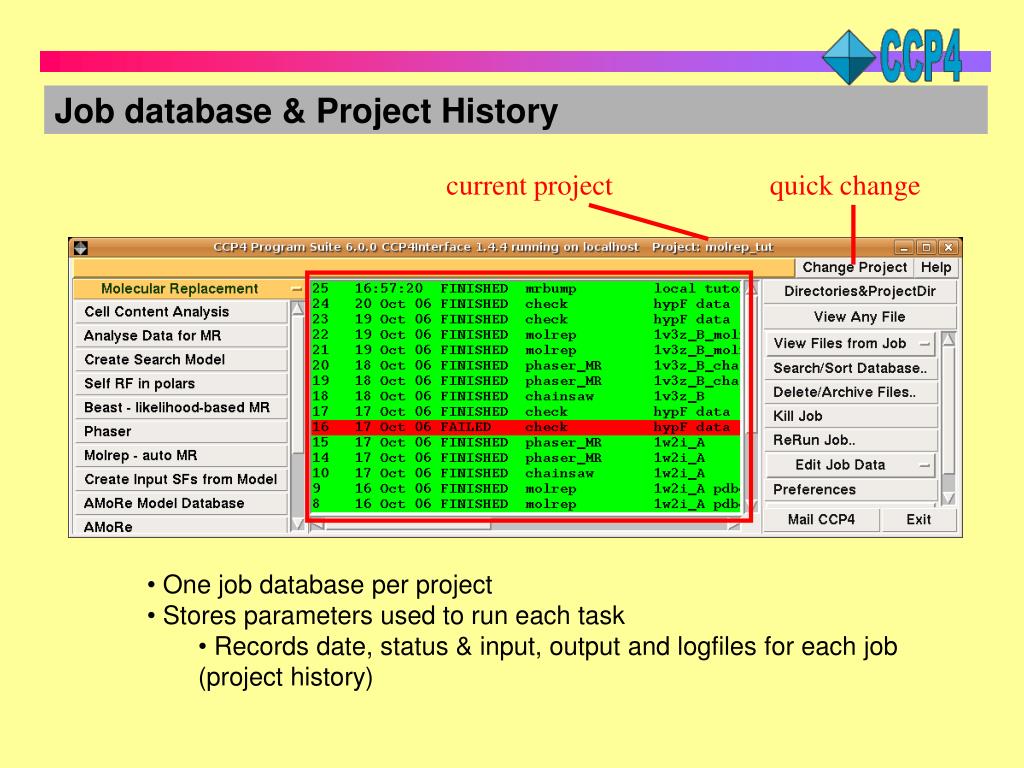
Task: Pick job 15 phaser_MR 1w2i_A
Action: pyautogui.click(x=526, y=443)
